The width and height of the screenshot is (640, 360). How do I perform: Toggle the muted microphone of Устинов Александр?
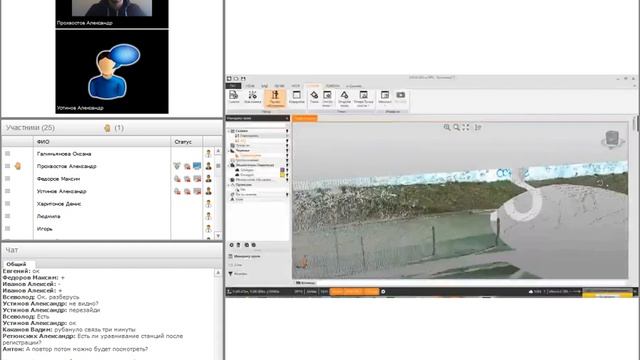tap(177, 191)
